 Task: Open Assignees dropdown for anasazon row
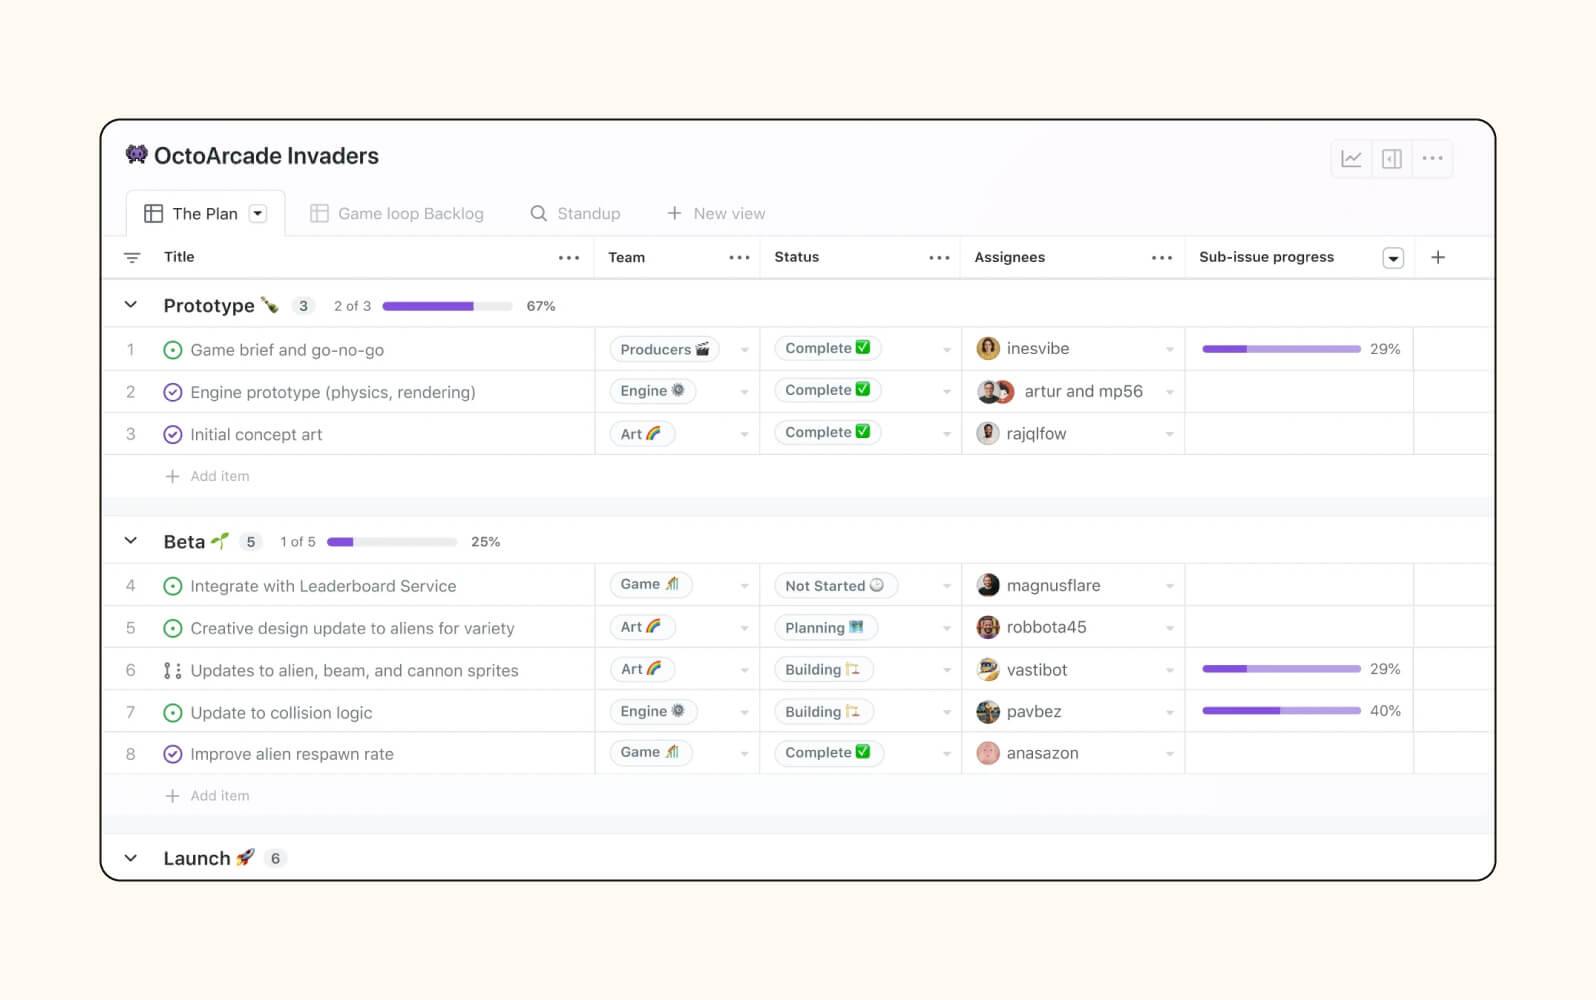point(1169,754)
